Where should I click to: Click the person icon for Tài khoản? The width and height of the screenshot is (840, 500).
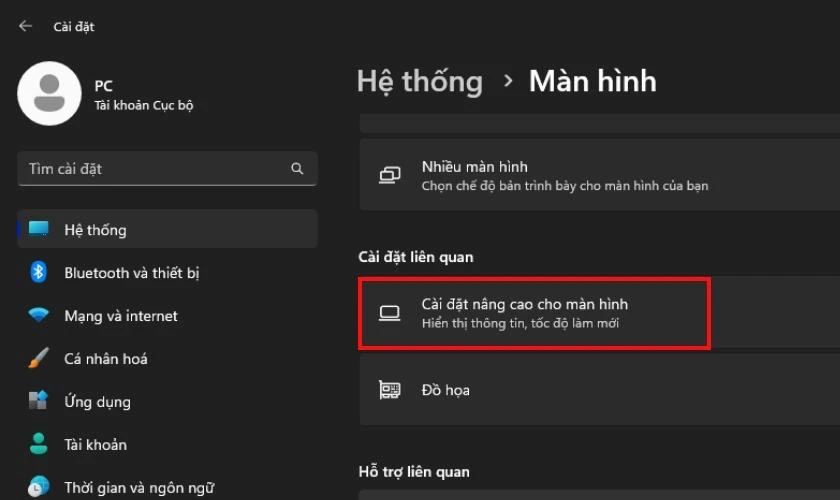point(38,444)
